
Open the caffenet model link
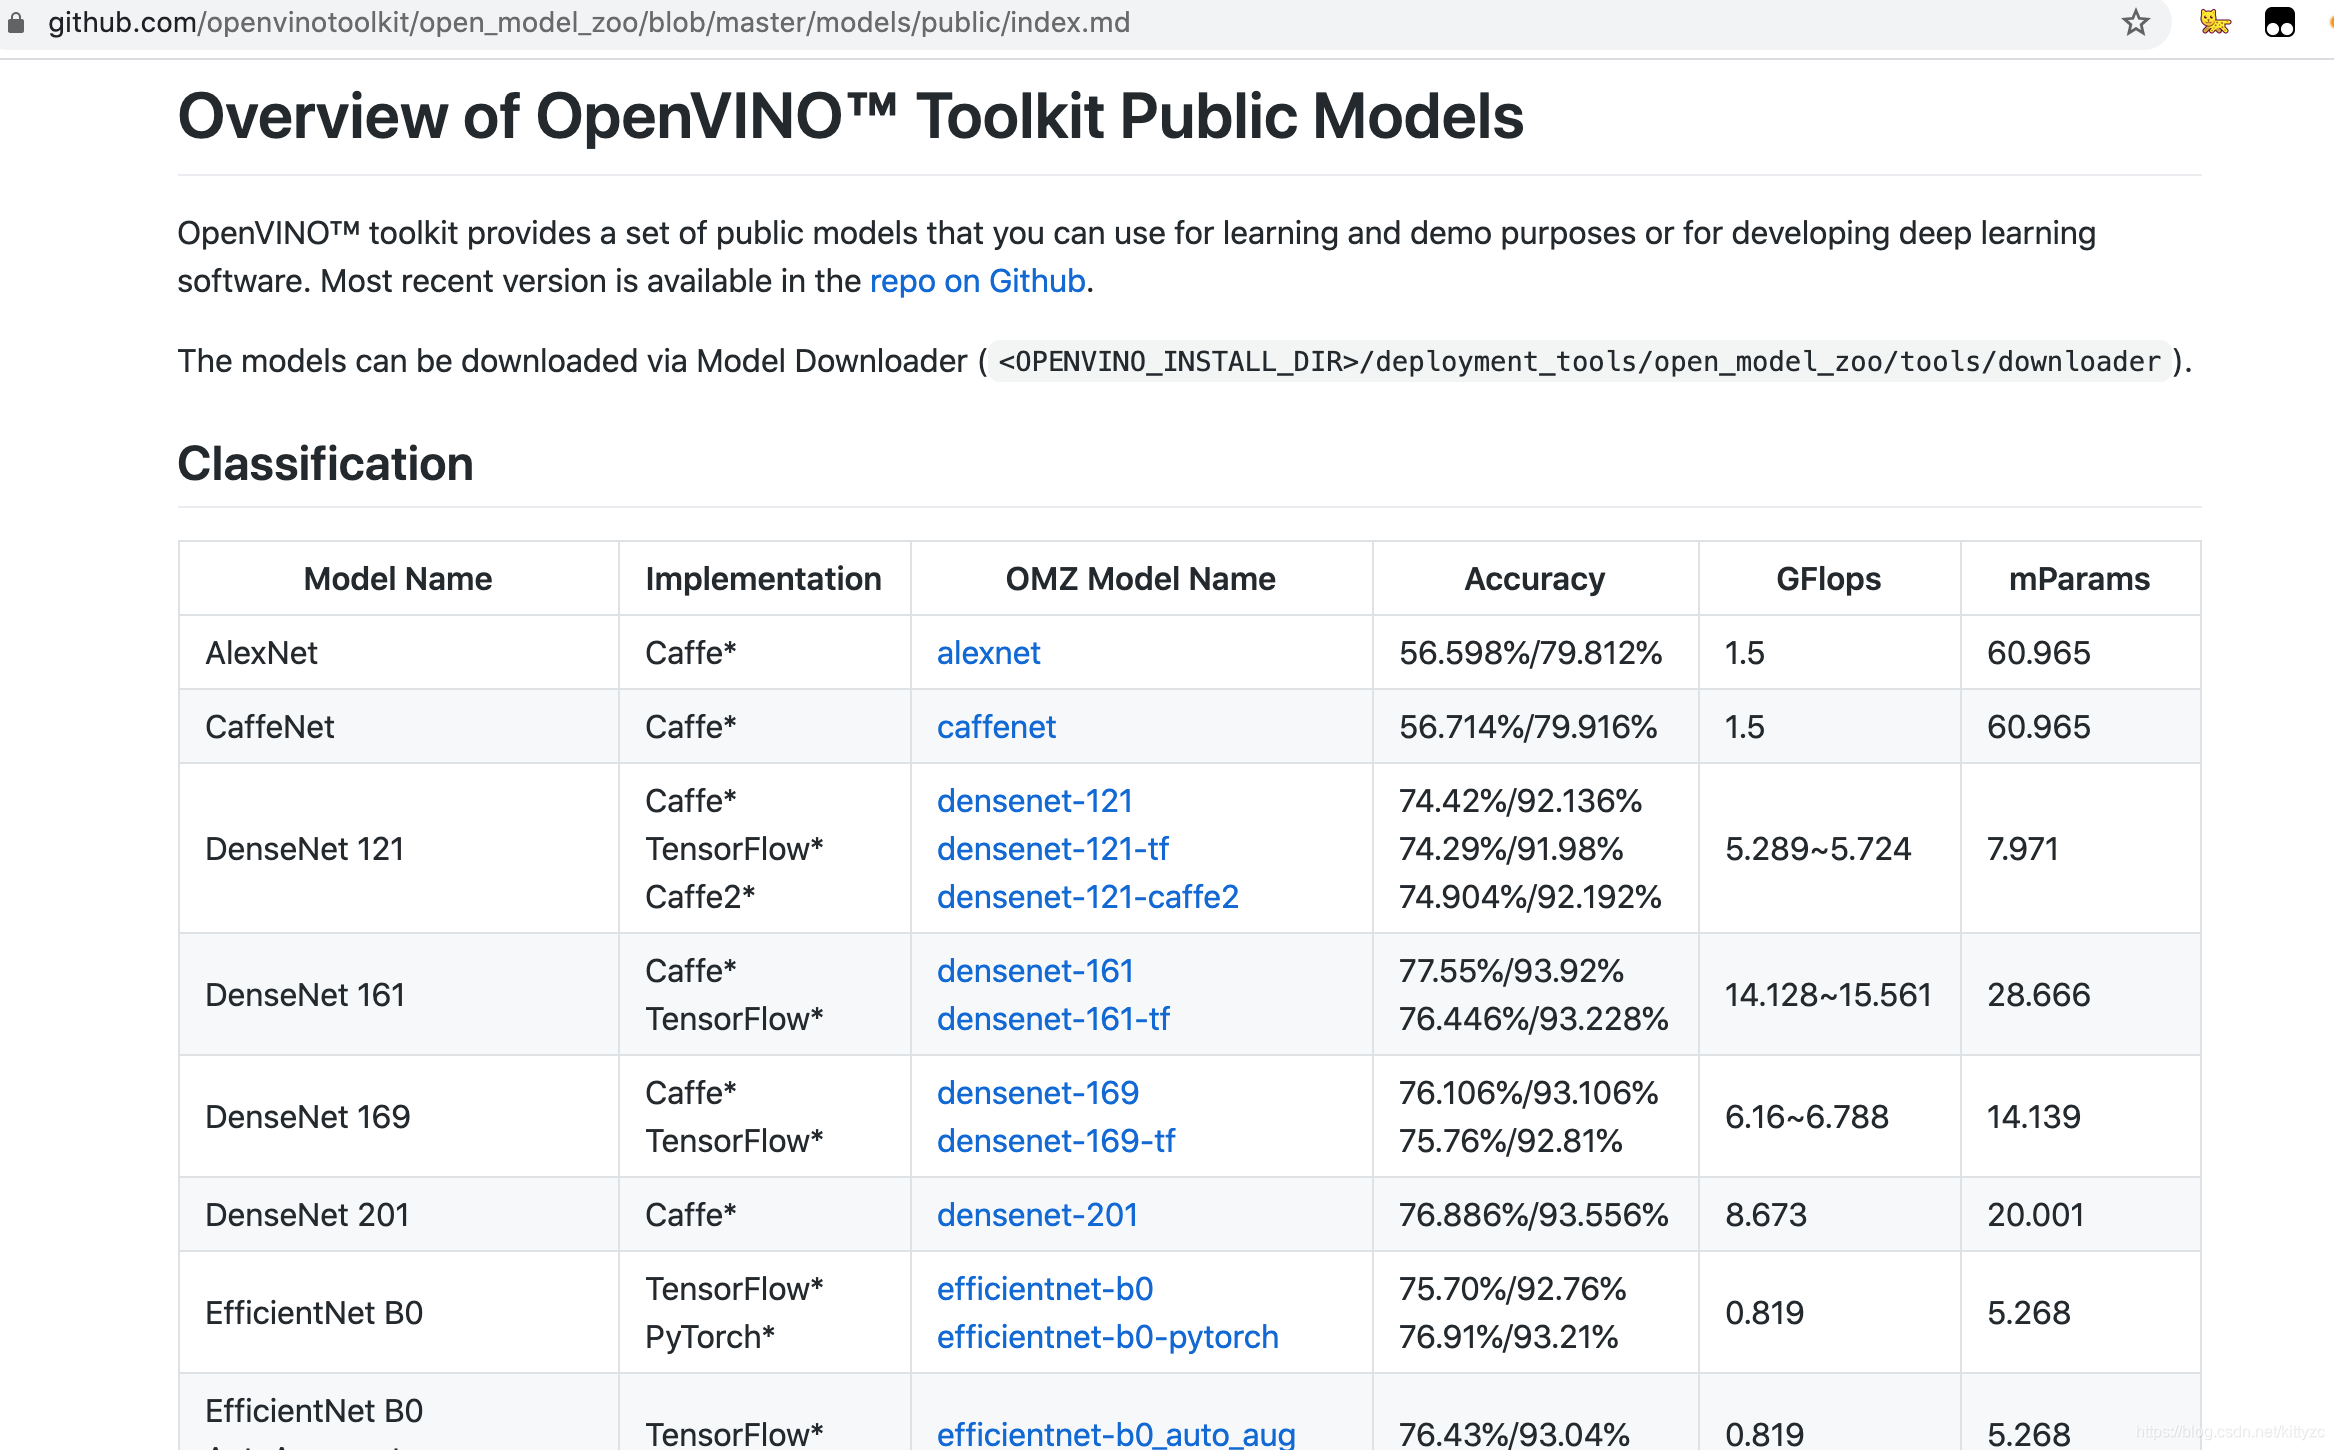click(996, 727)
